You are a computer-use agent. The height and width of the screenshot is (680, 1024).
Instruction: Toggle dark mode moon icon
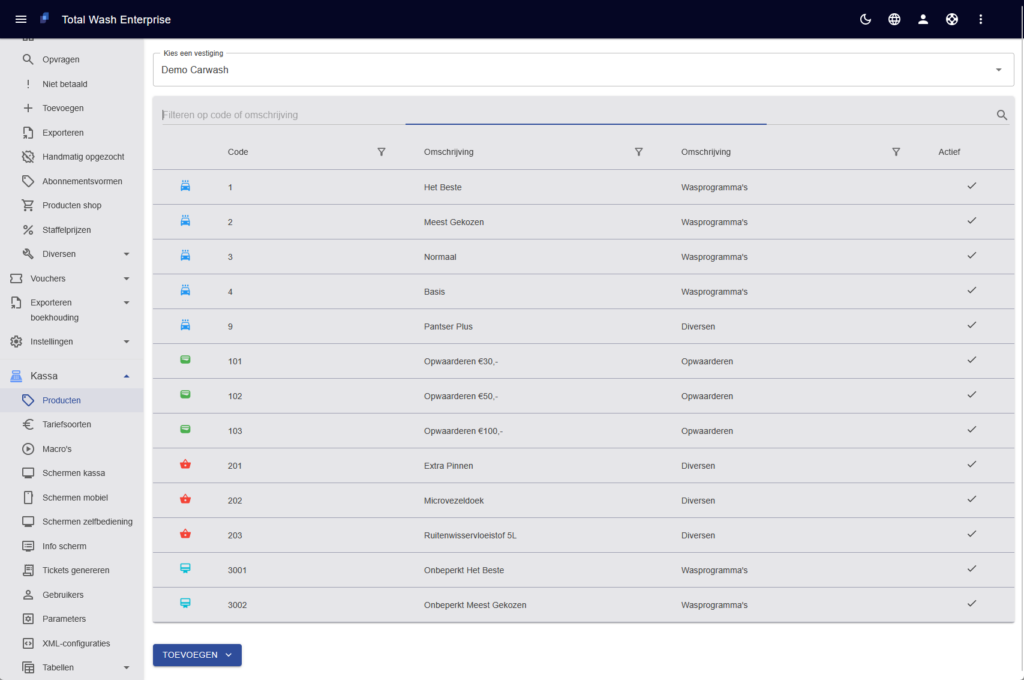[x=865, y=19]
